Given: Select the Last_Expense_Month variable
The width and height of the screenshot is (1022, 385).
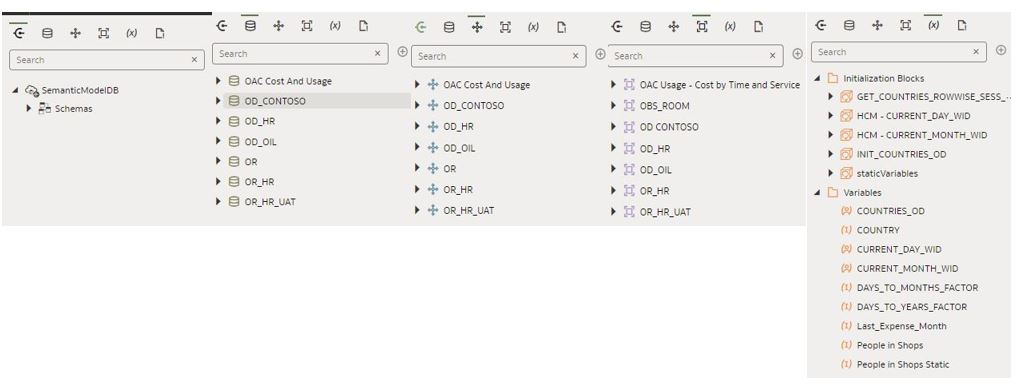Looking at the screenshot, I should coord(901,326).
